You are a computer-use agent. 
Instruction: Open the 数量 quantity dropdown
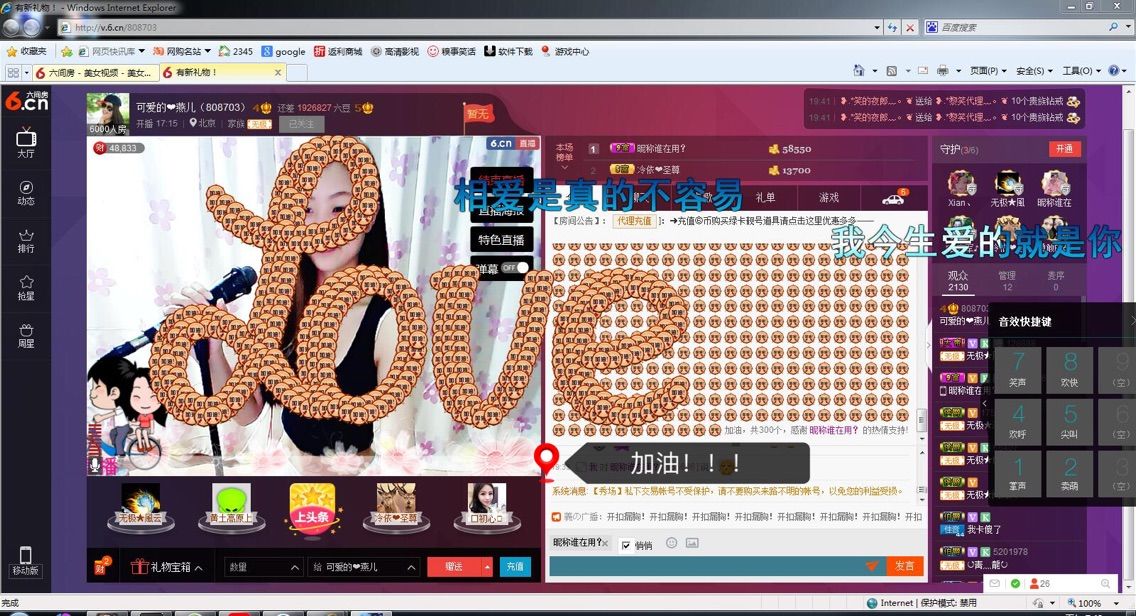tap(263, 567)
